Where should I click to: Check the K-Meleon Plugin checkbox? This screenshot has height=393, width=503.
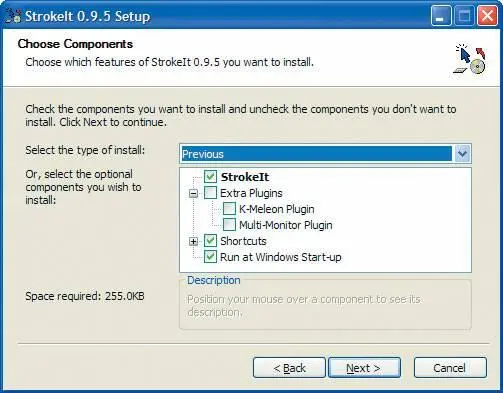tap(229, 209)
